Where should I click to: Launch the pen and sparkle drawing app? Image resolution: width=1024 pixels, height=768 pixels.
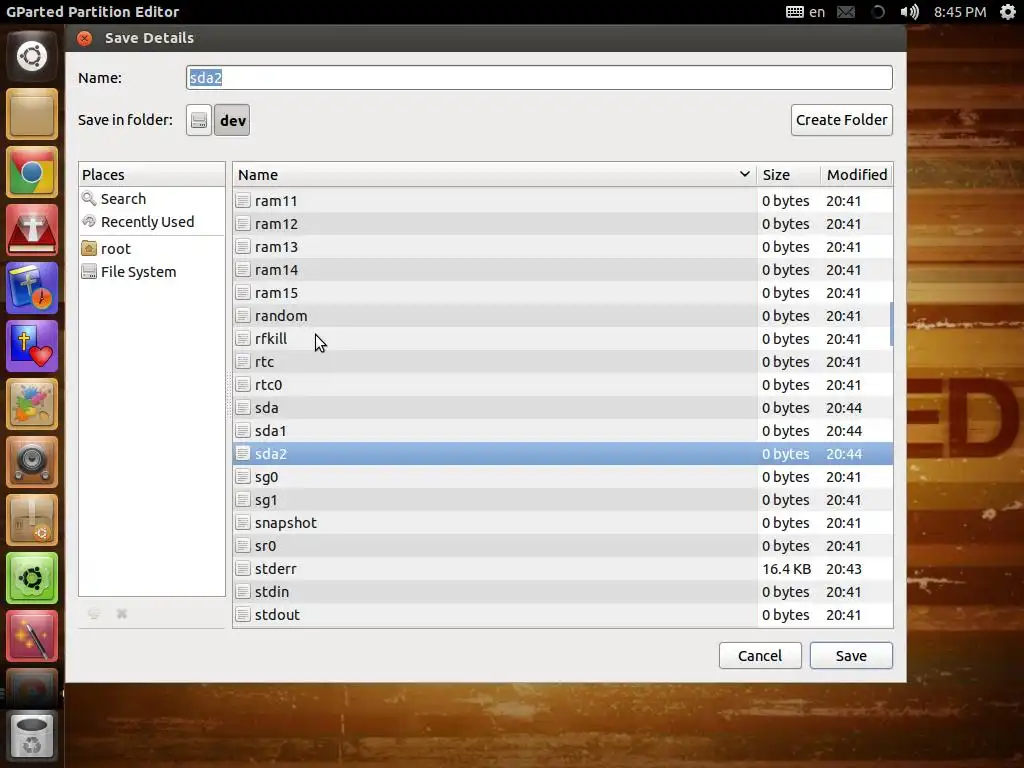pyautogui.click(x=32, y=636)
